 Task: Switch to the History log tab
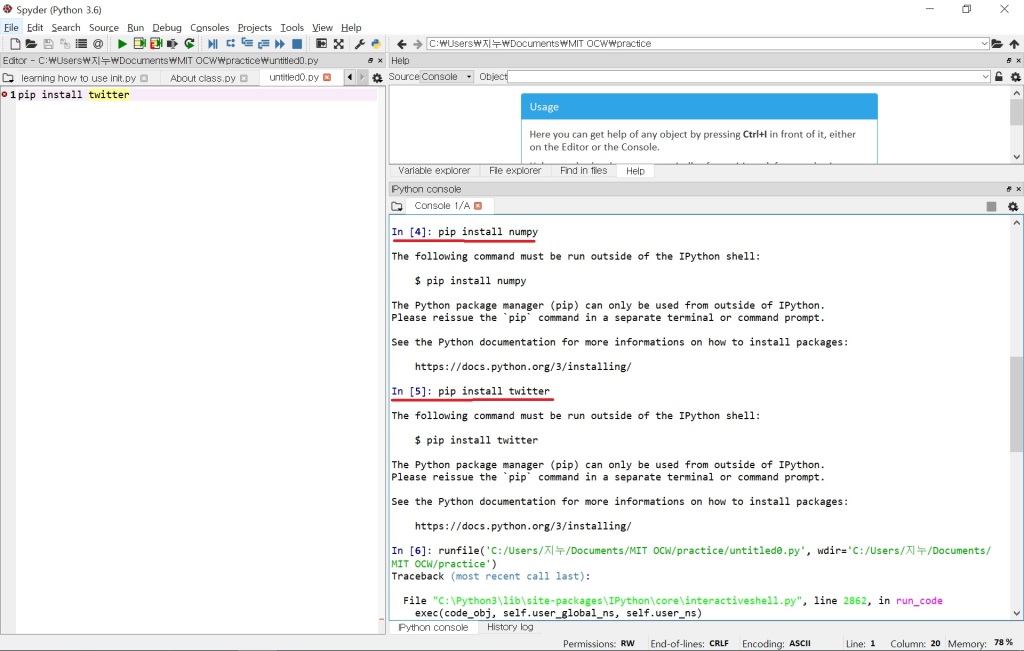[510, 627]
